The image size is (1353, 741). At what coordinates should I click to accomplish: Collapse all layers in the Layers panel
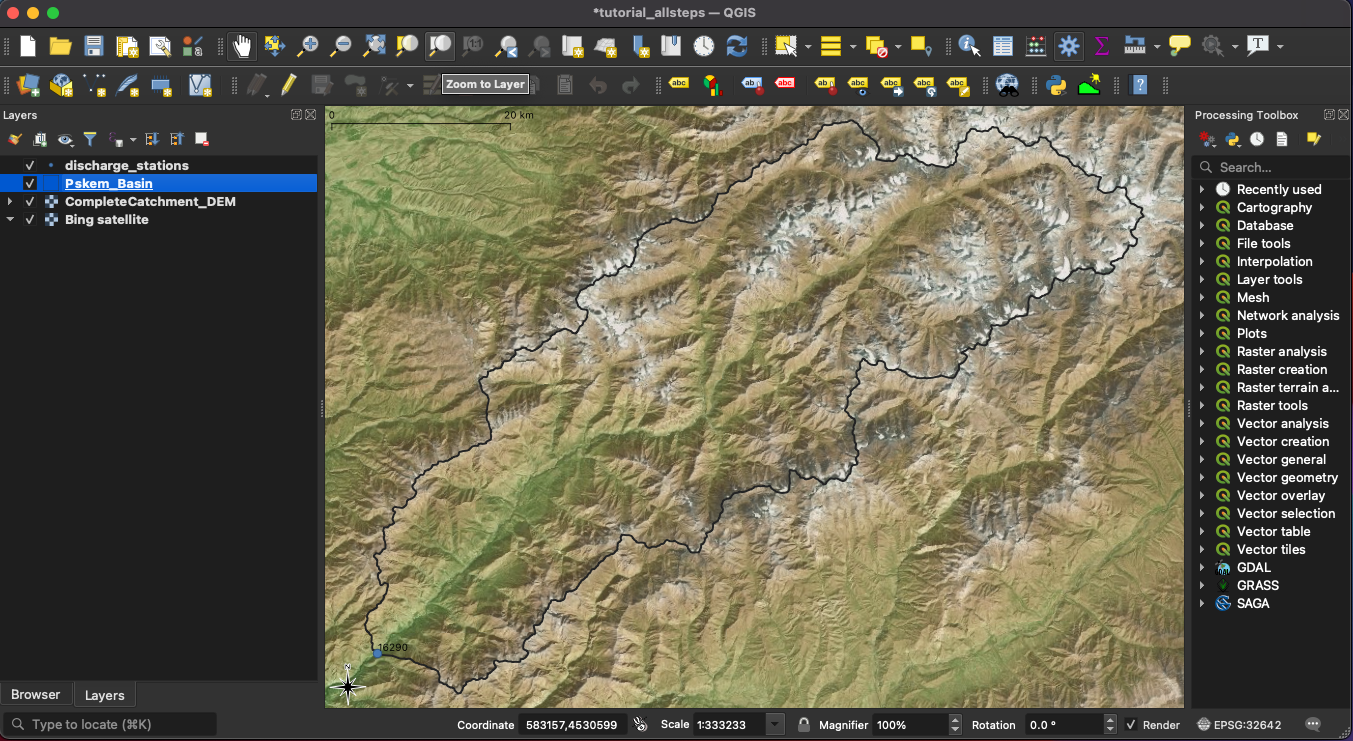[x=177, y=139]
